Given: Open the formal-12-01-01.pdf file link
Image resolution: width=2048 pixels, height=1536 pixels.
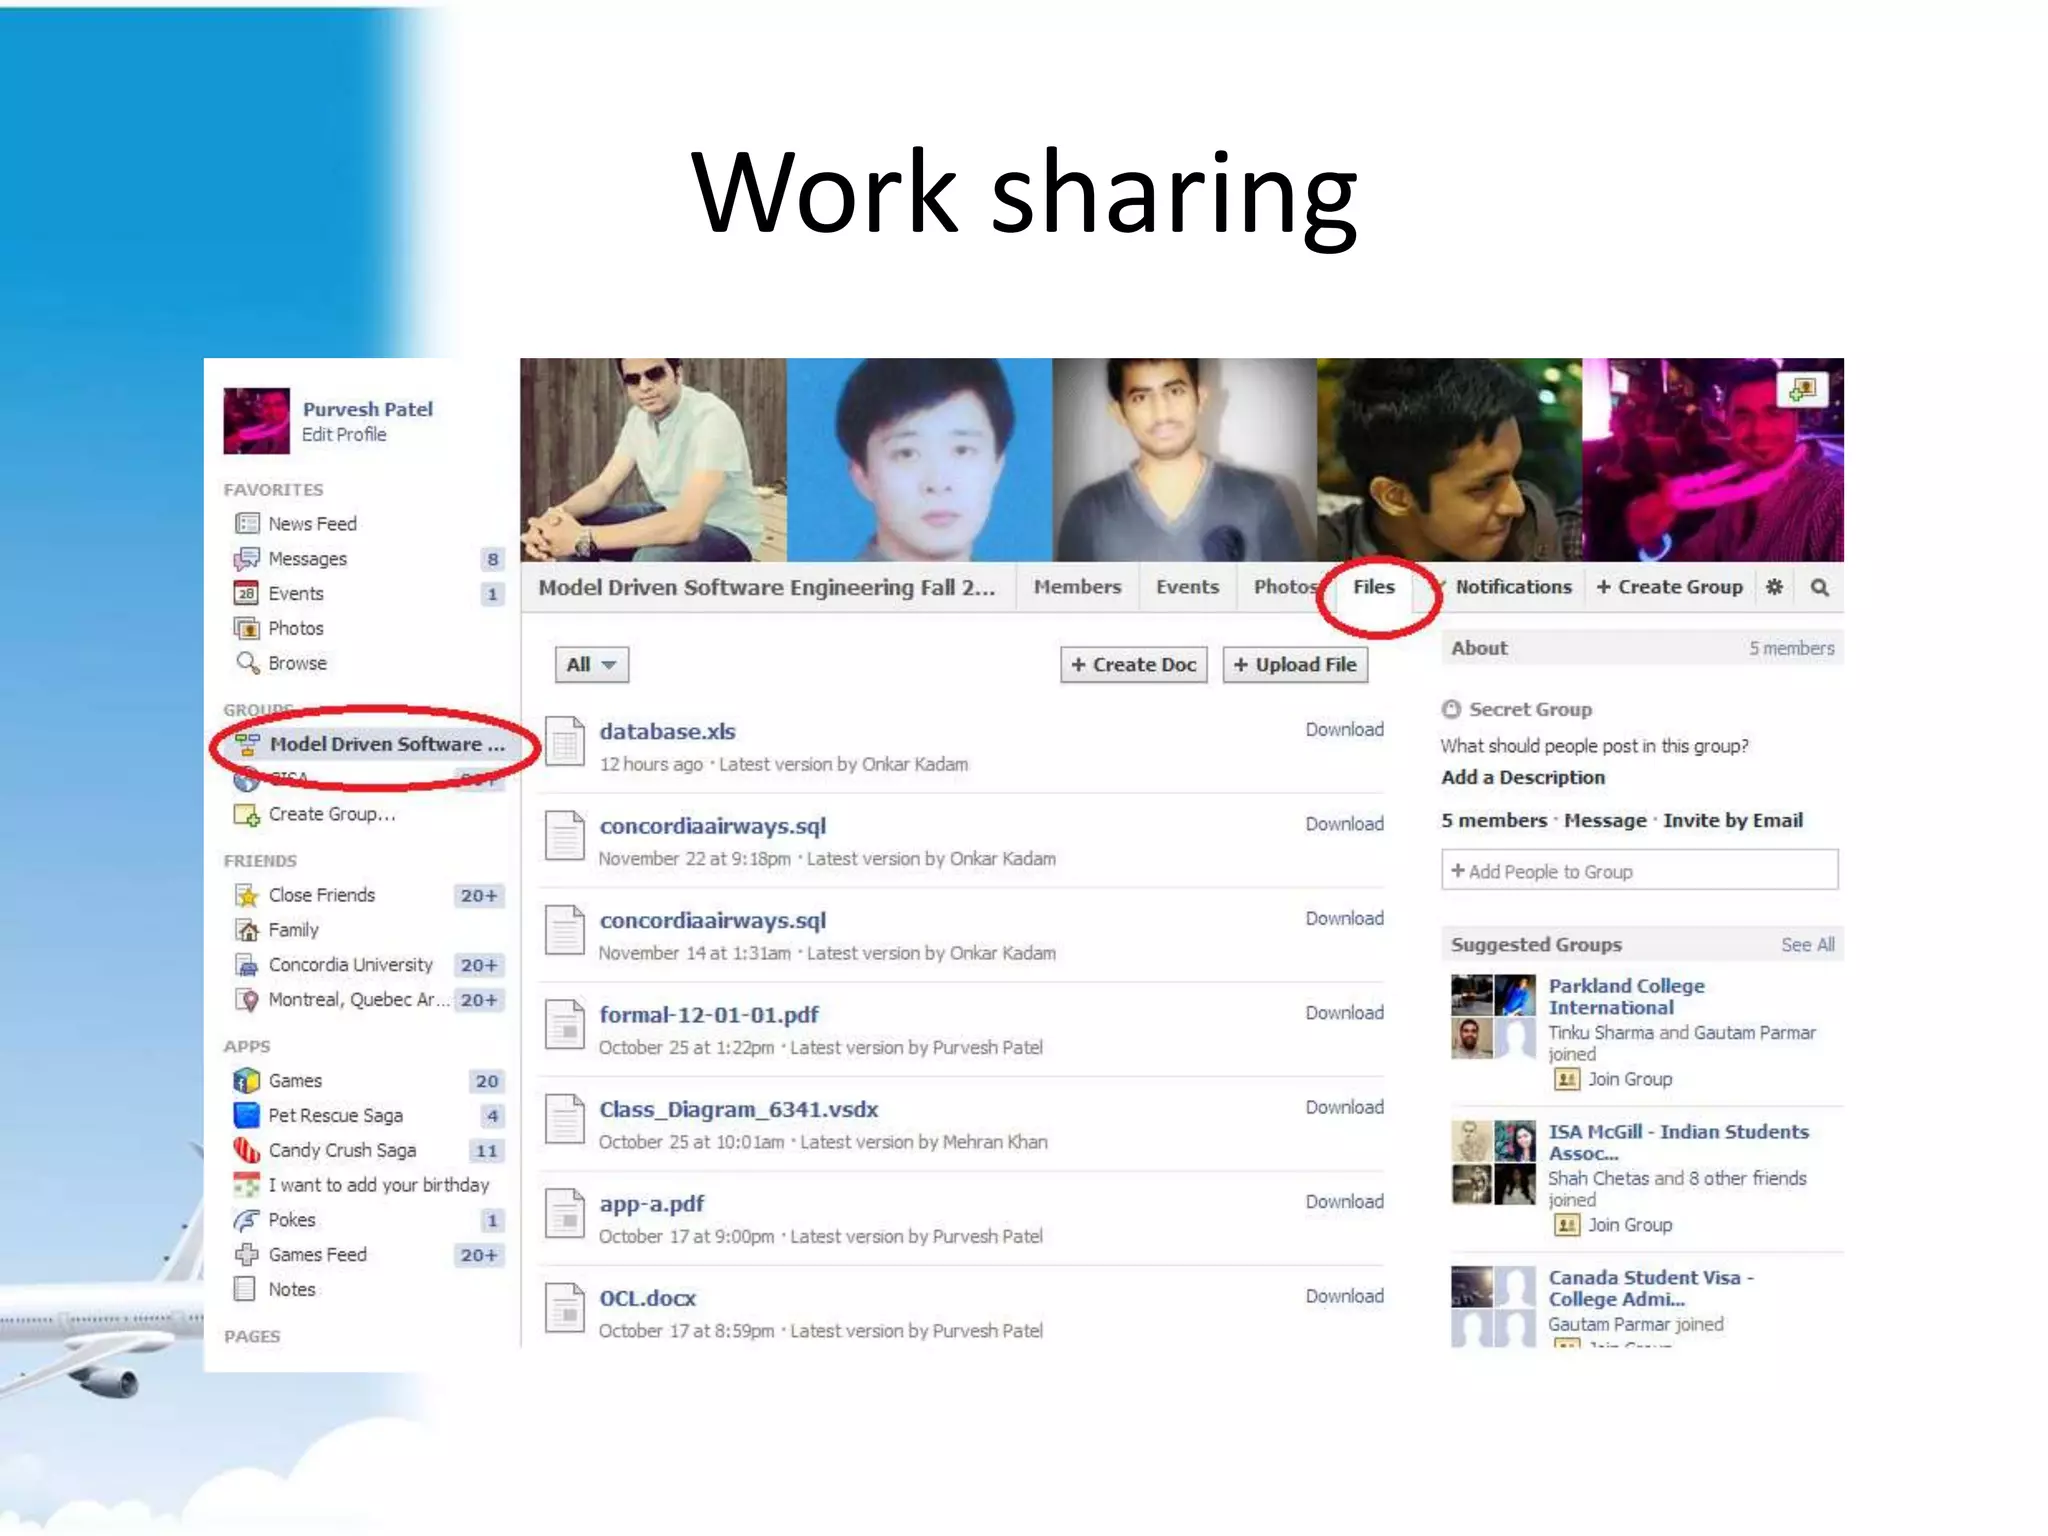Looking at the screenshot, I should tap(708, 1015).
